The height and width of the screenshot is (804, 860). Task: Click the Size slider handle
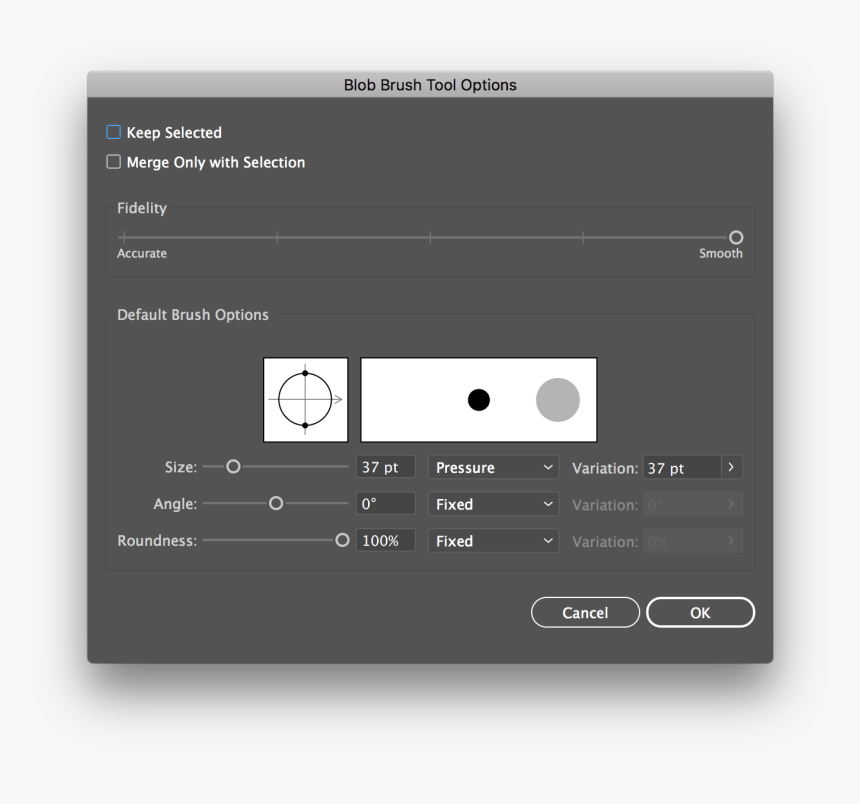click(x=233, y=466)
